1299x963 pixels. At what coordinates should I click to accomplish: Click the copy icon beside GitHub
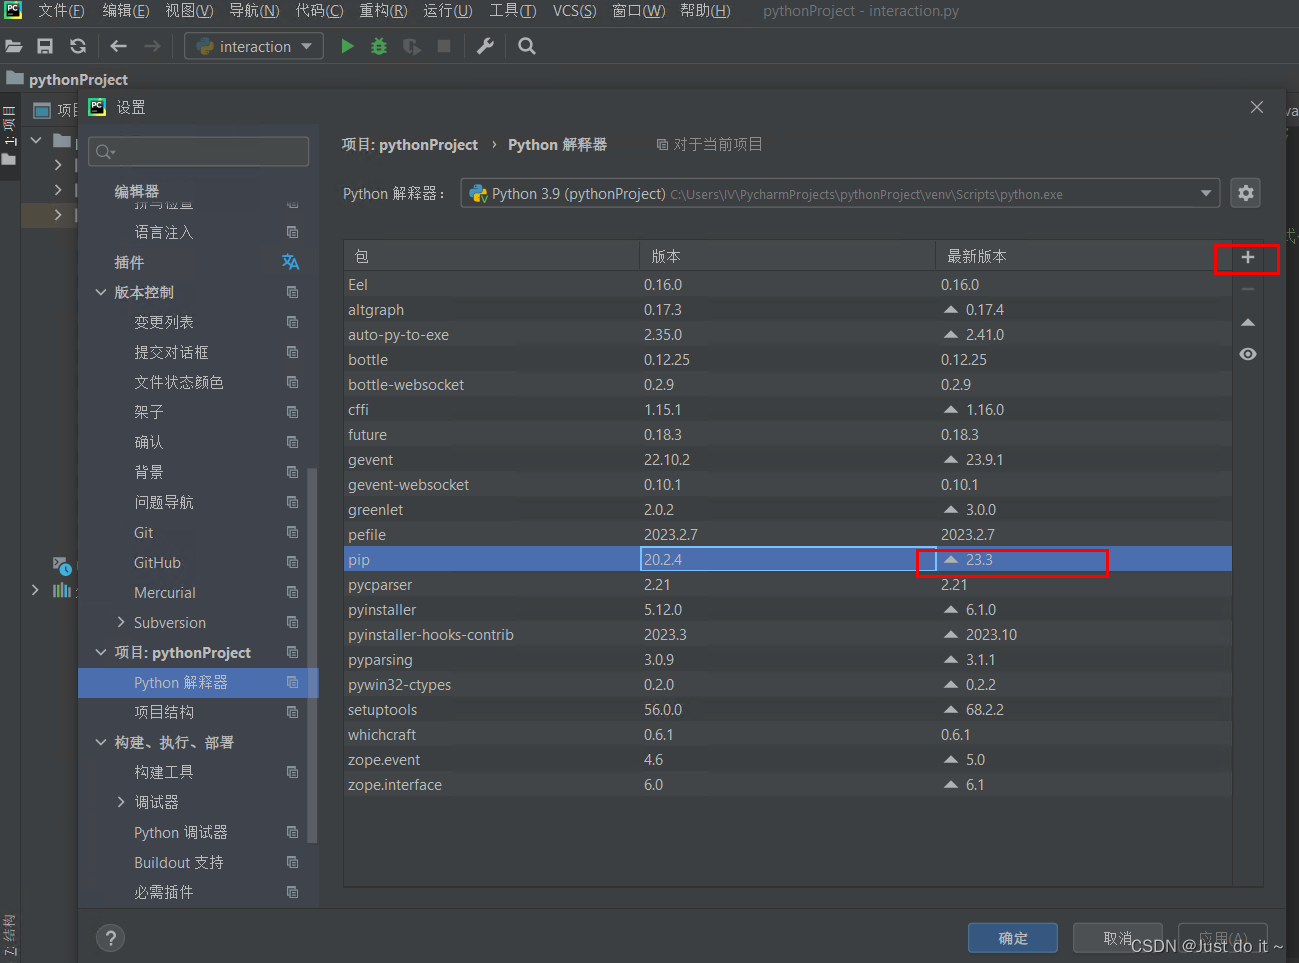[x=292, y=562]
